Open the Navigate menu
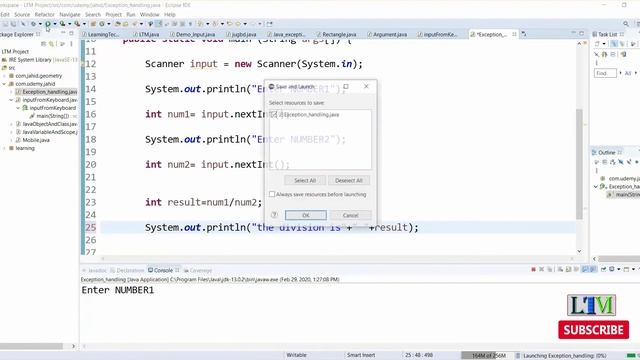Viewport: 640px width, 360px height. pos(70,14)
